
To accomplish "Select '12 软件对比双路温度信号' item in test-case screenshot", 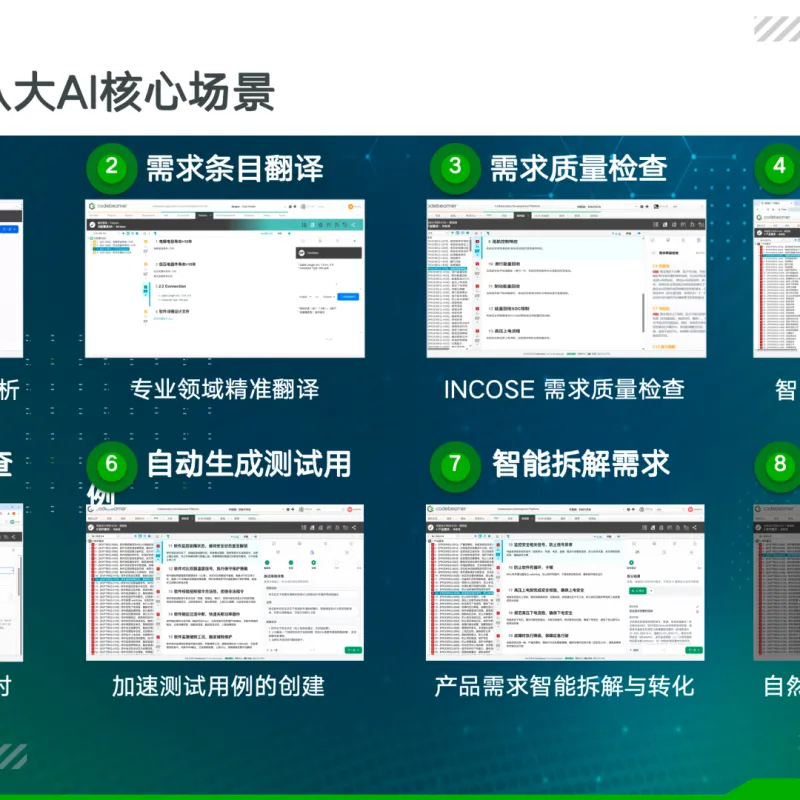I will pos(208,568).
